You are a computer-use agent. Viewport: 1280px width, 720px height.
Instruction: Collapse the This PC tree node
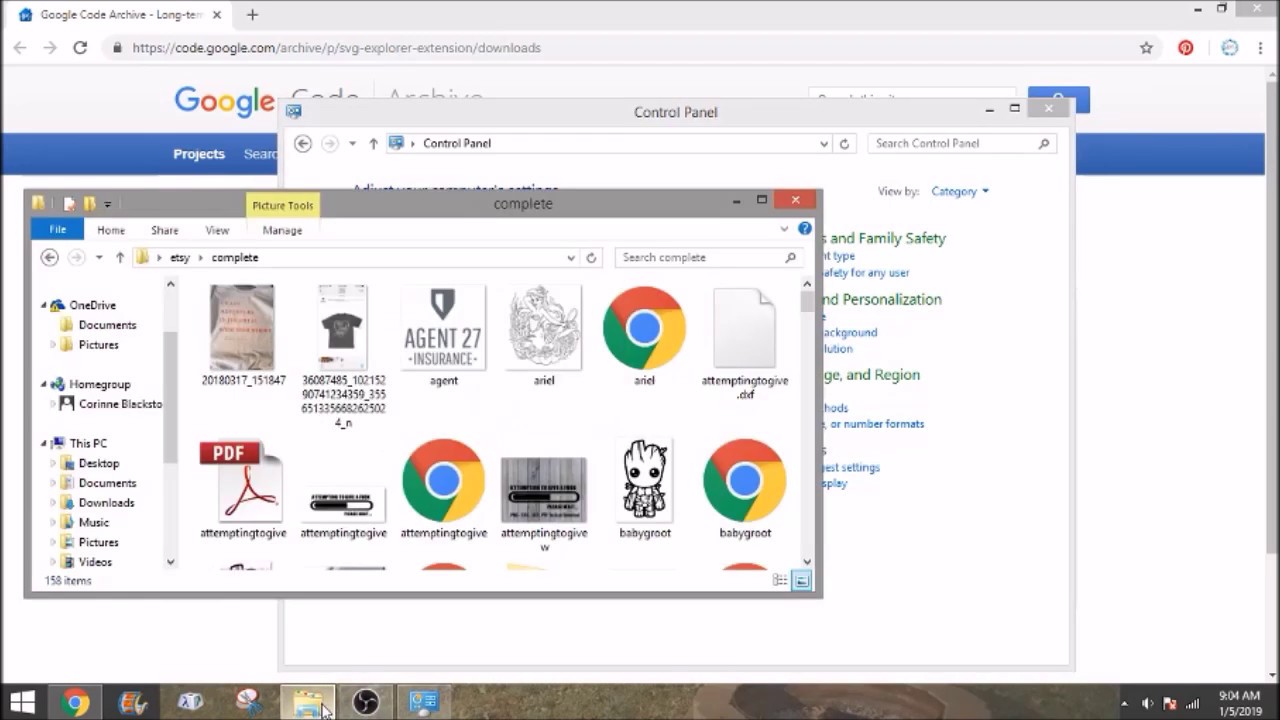(44, 443)
